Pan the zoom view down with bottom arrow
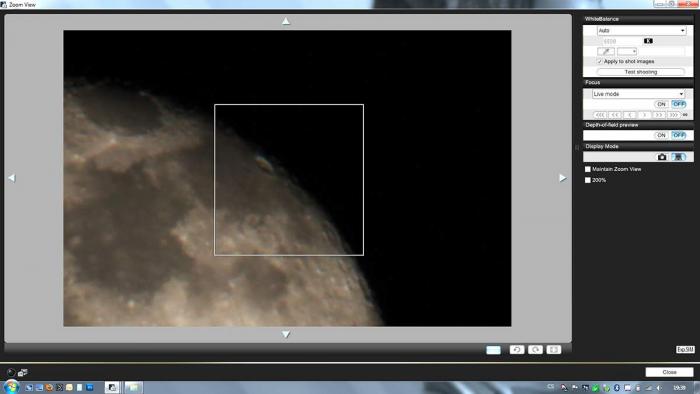700x394 pixels. point(286,334)
